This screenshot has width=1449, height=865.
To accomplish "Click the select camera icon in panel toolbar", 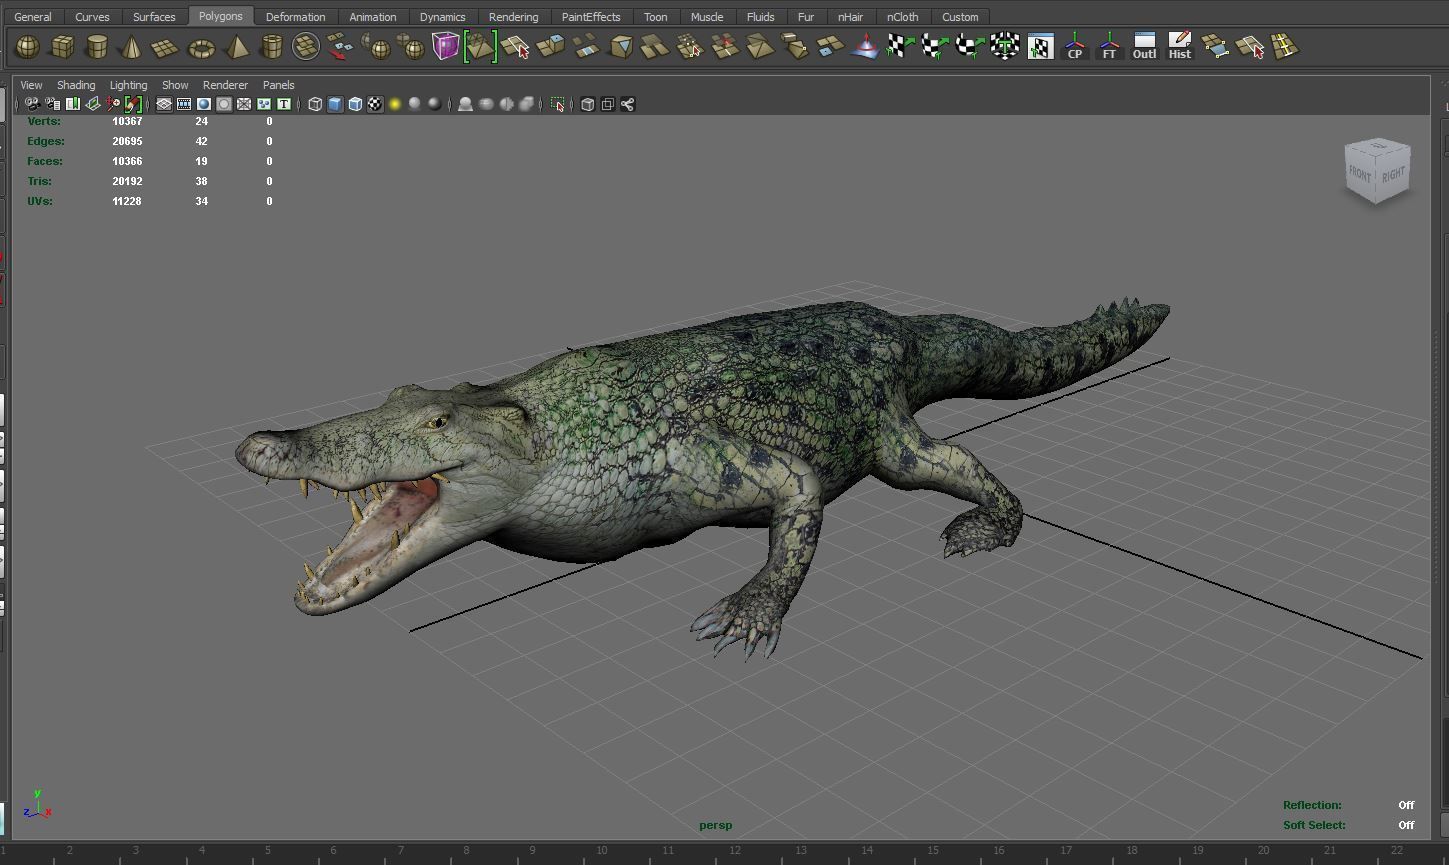I will pos(32,104).
